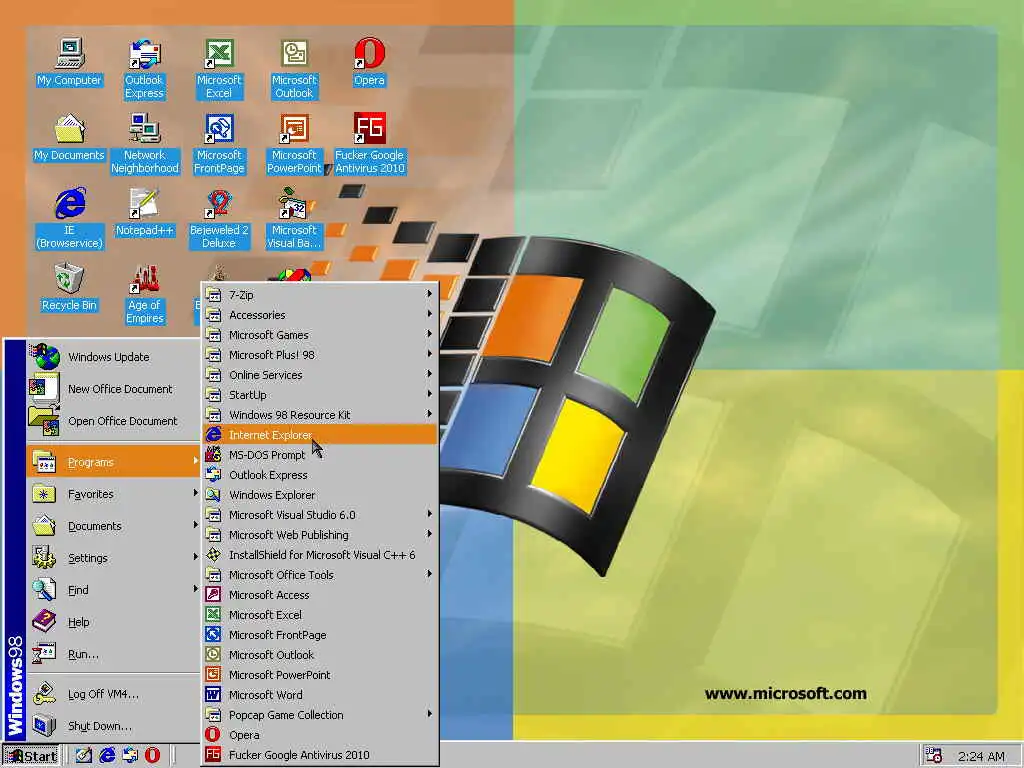Launch Microsoft Excel from Programs menu
Screen dimensions: 1024x768
319,615
